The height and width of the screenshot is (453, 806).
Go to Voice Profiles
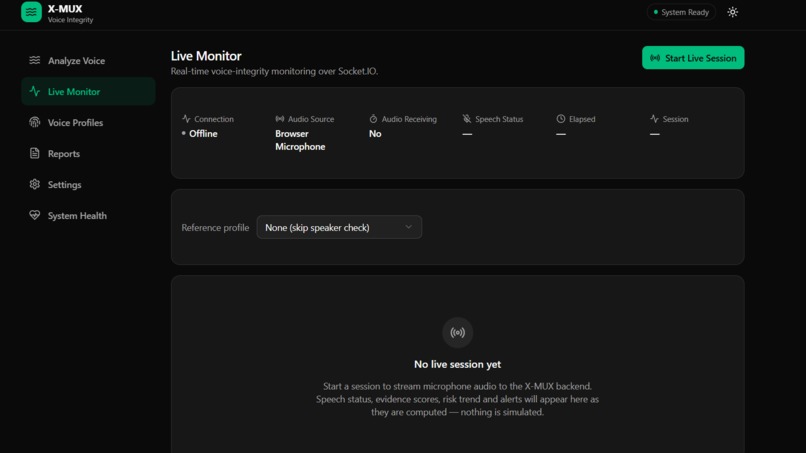click(x=88, y=122)
